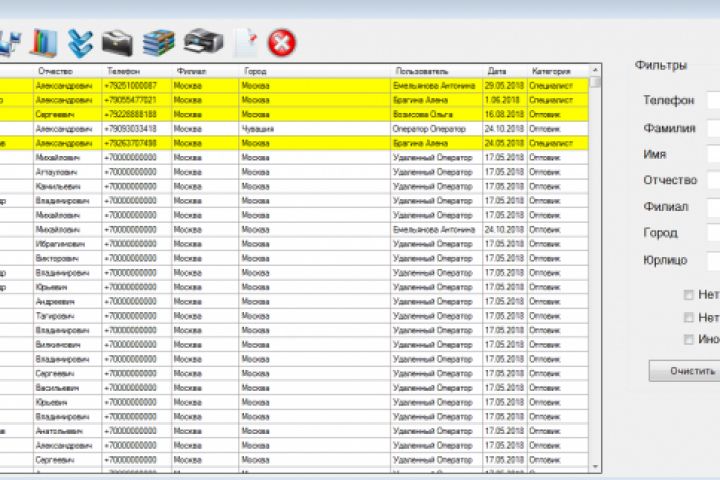Select phone cell +79093033418
The width and height of the screenshot is (720, 480).
pos(136,129)
